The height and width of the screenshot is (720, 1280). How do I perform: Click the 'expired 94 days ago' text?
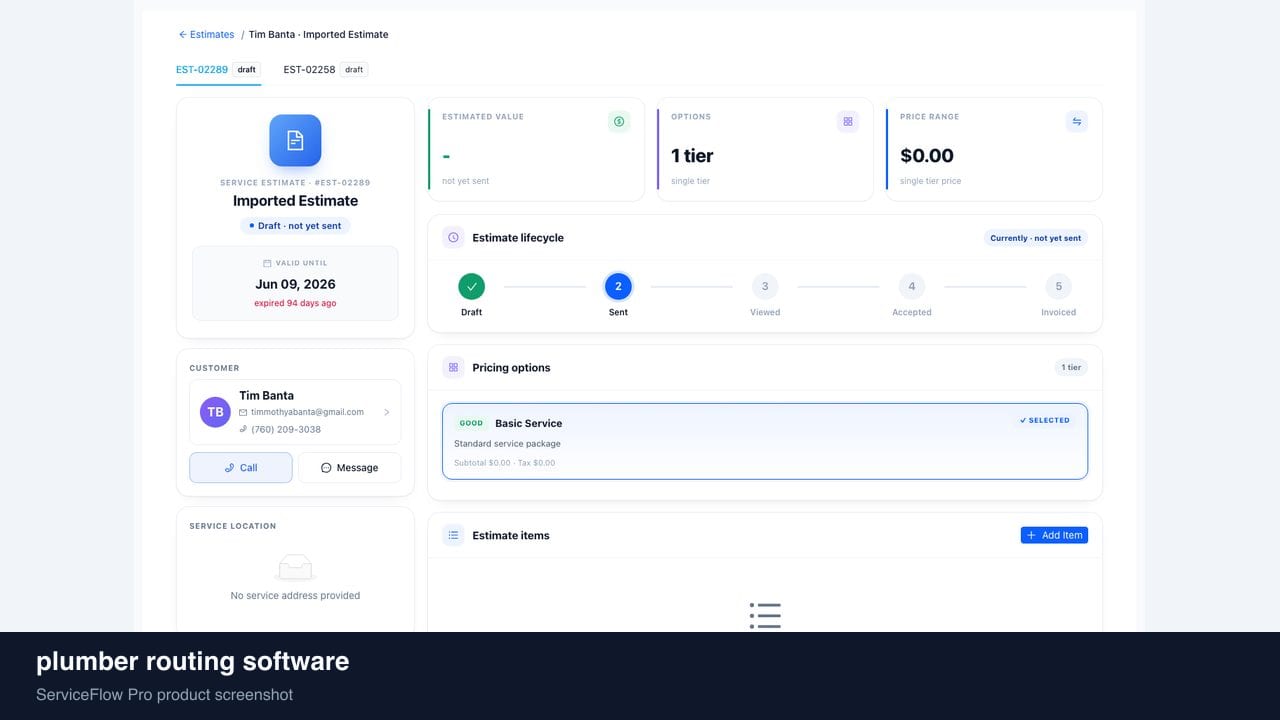point(295,303)
